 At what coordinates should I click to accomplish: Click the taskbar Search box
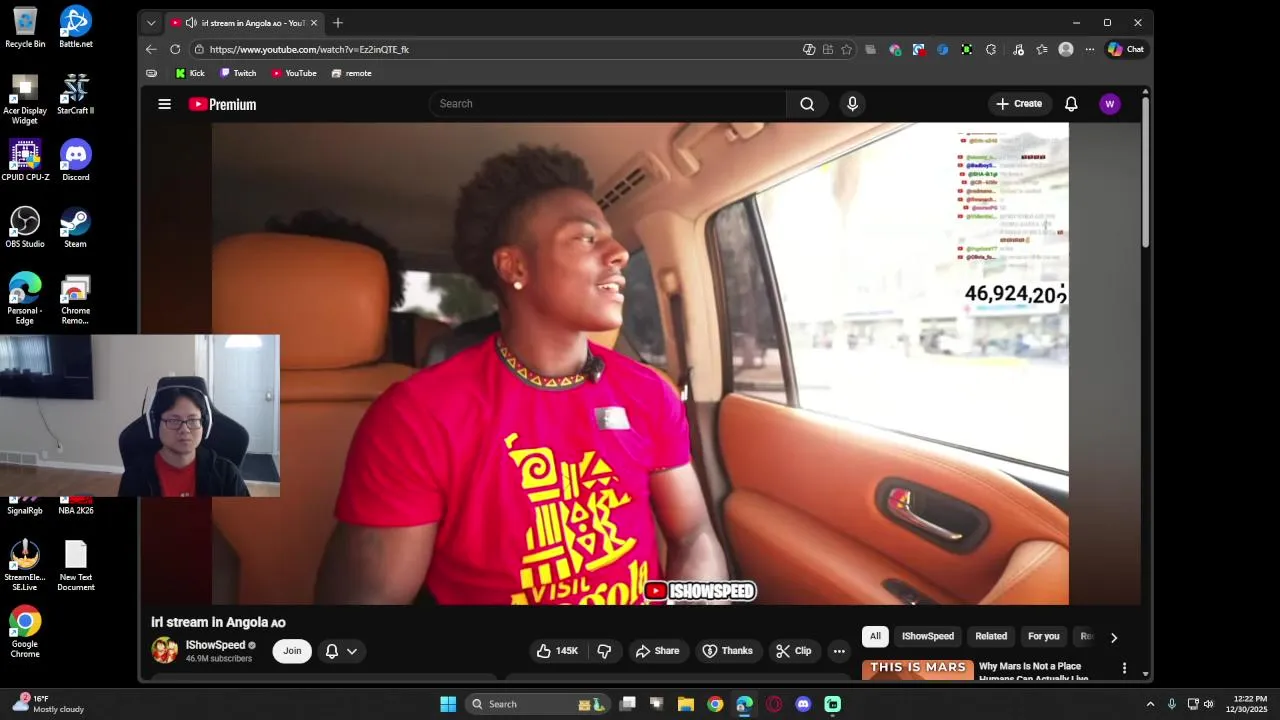(x=537, y=704)
